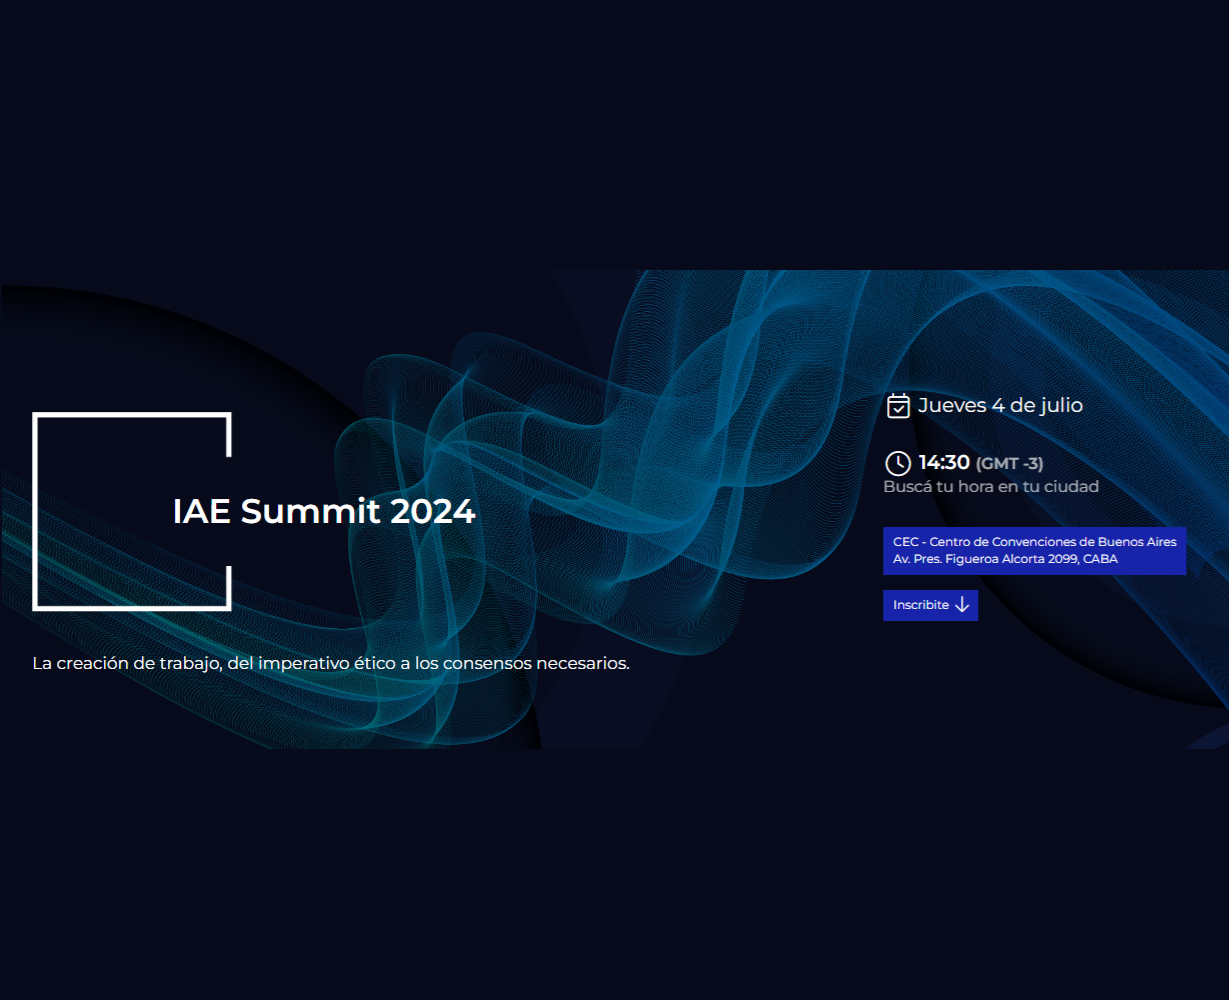
Task: Click 'CABA' in the venue address
Action: [1100, 559]
